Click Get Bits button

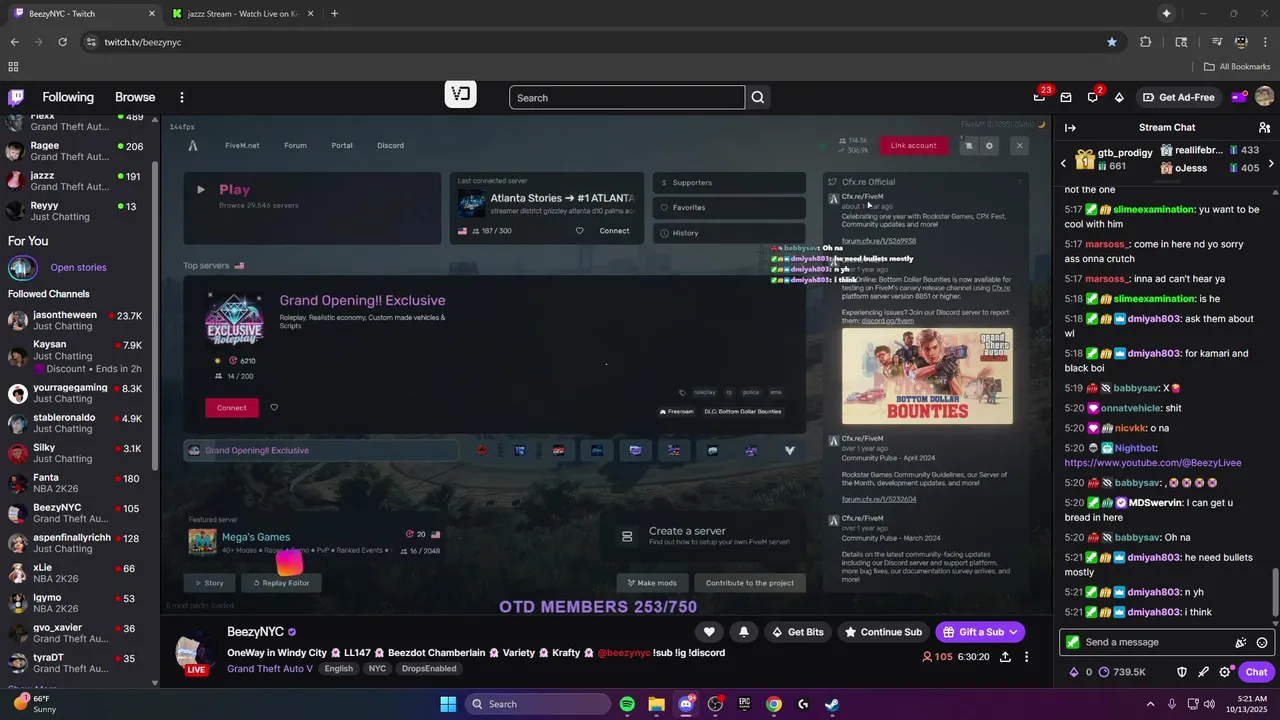[x=798, y=632]
